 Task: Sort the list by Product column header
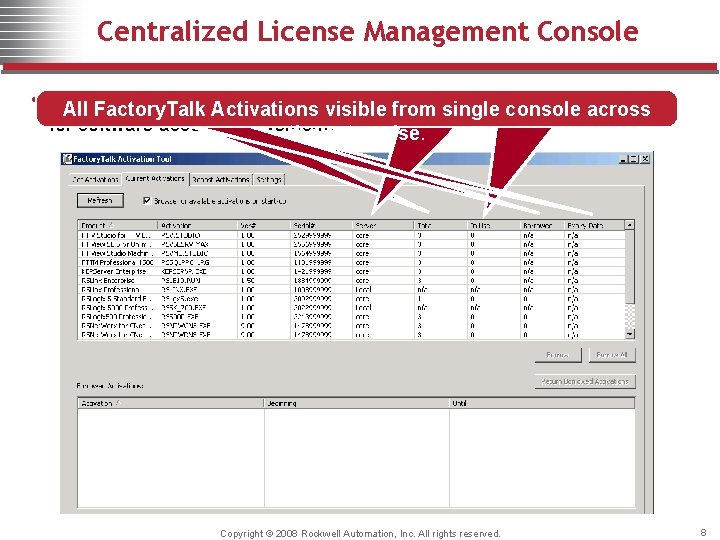click(118, 225)
